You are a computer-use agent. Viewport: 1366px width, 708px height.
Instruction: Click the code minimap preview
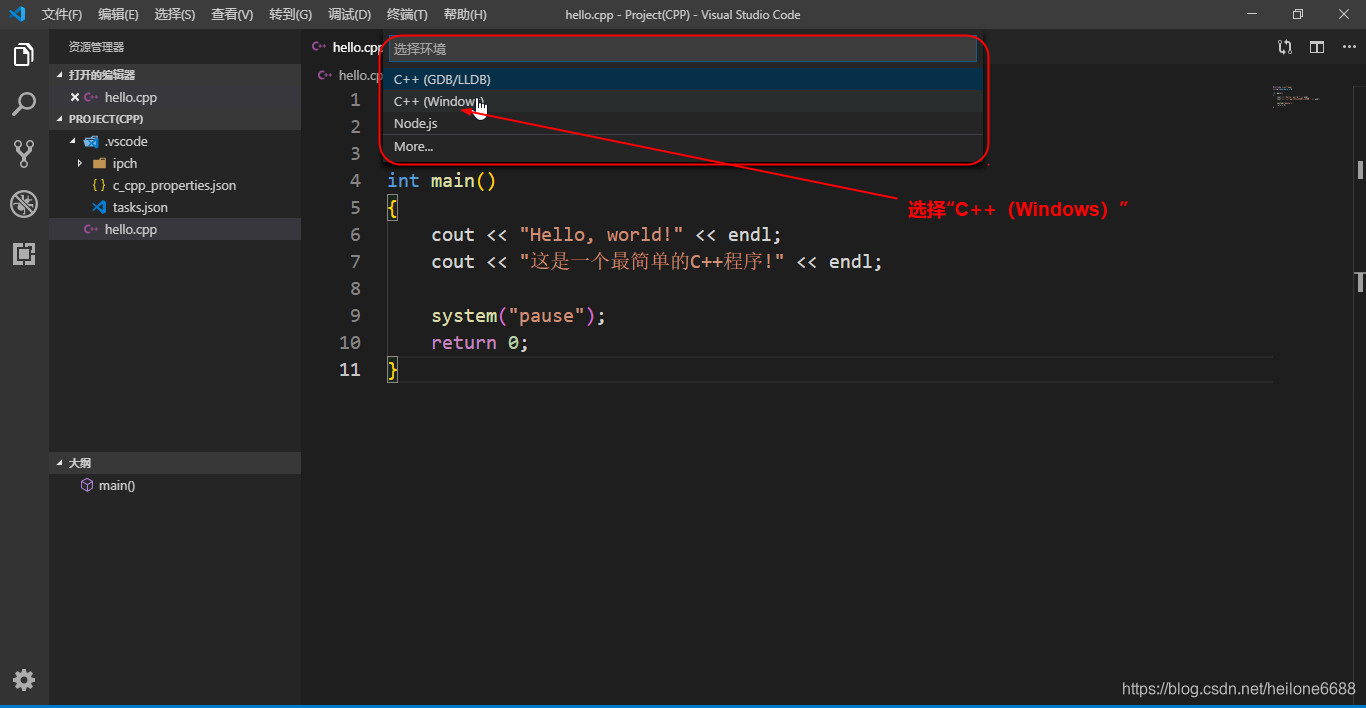[1296, 97]
